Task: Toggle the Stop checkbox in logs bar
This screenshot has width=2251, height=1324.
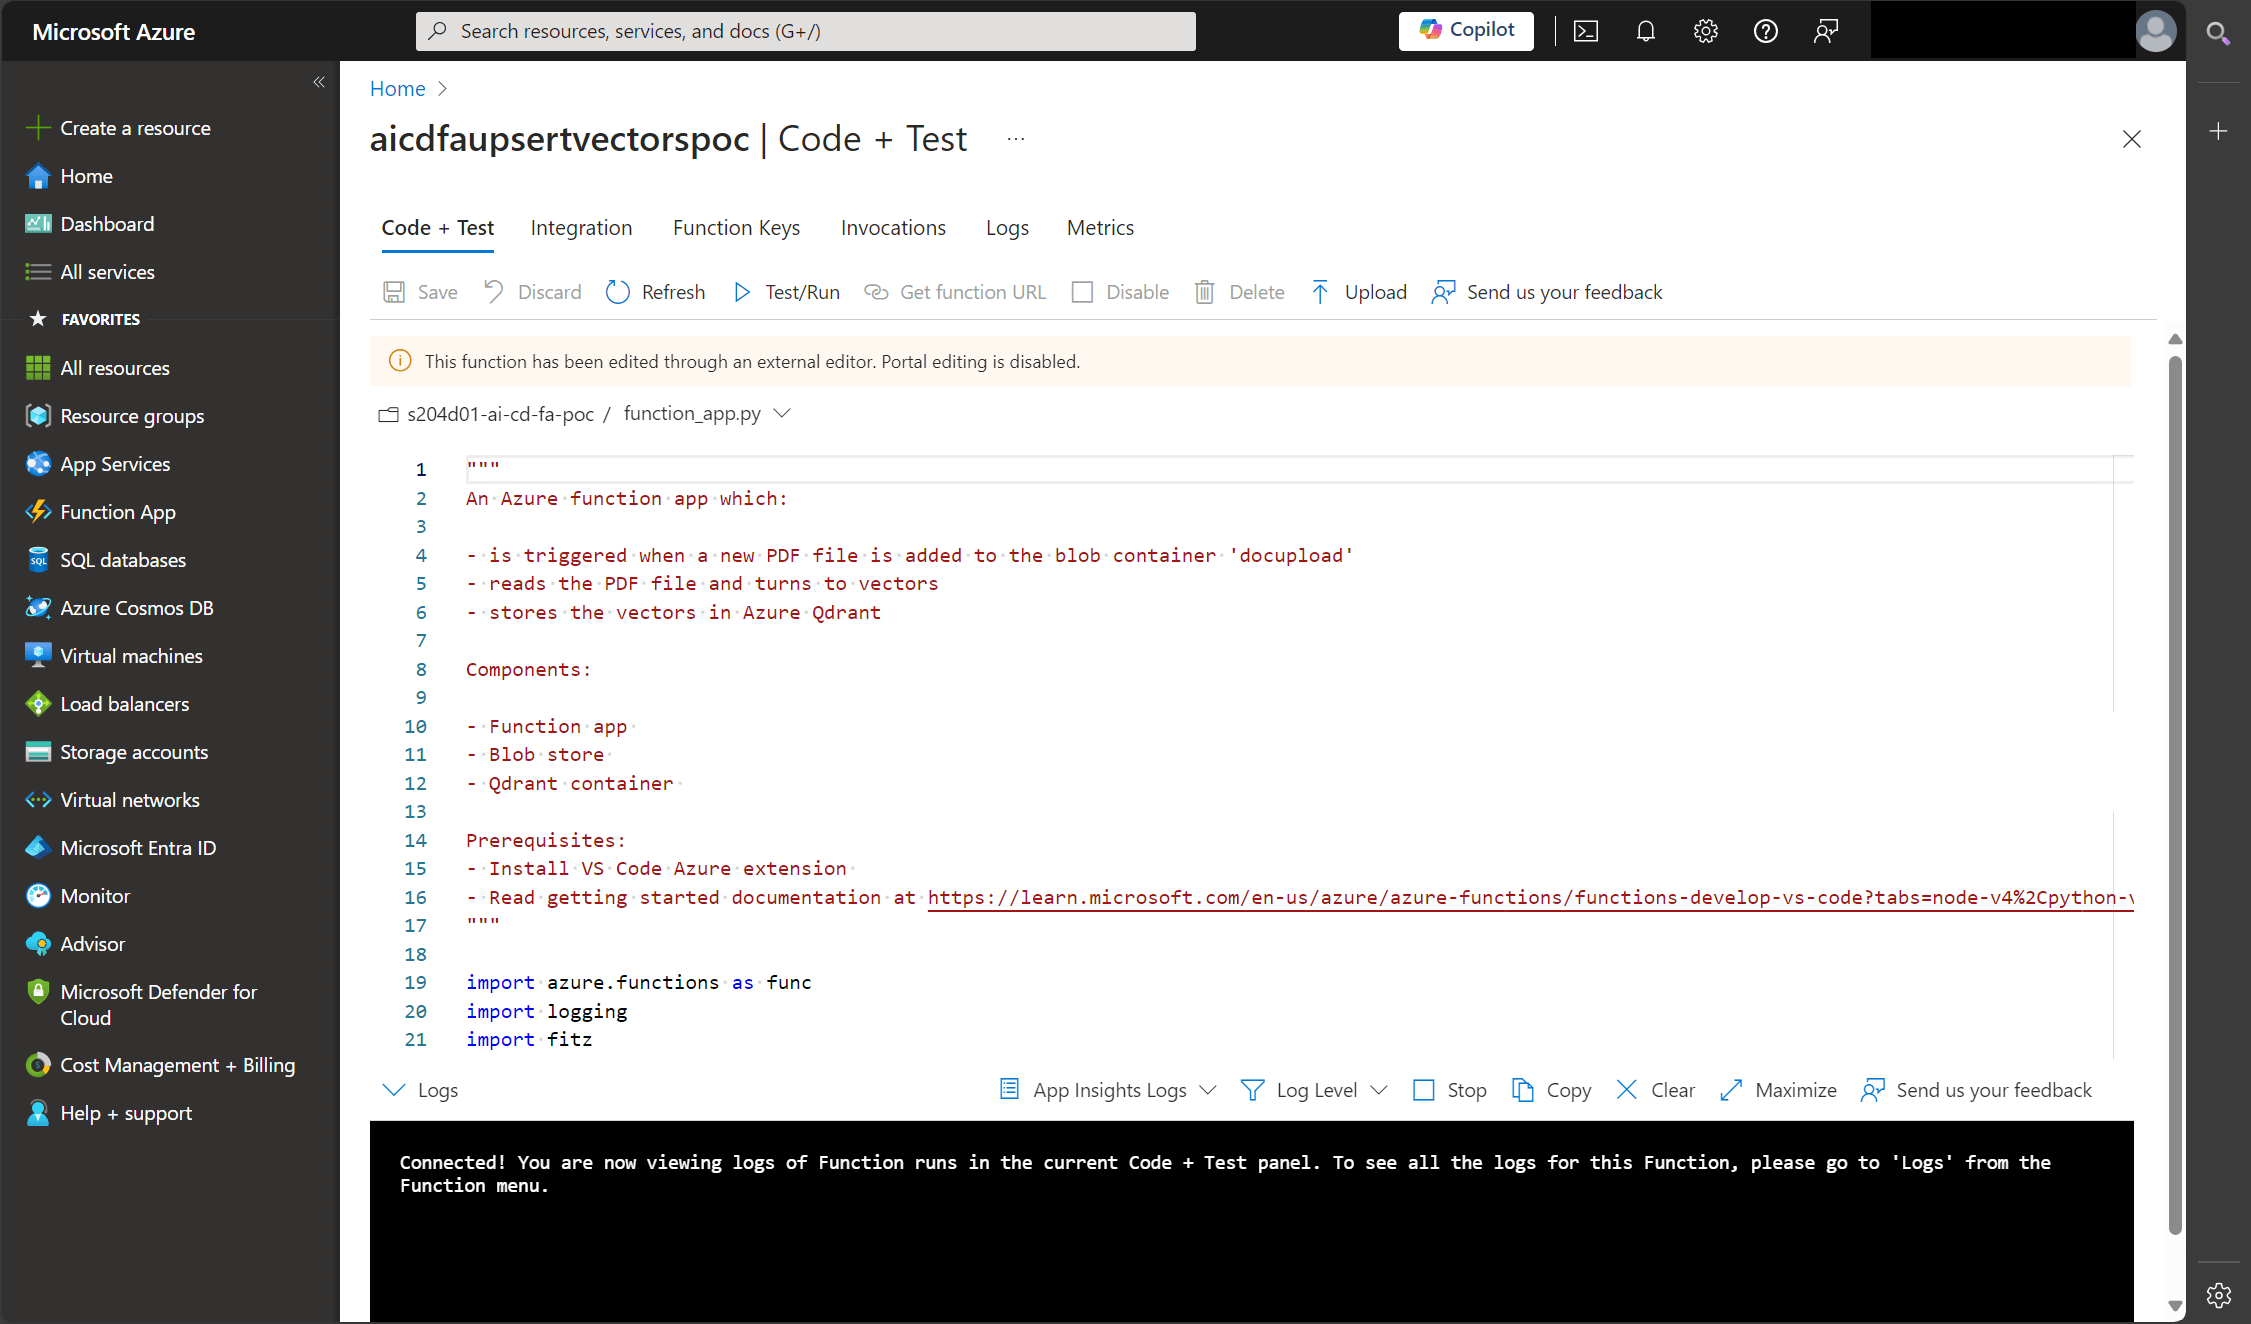Action: click(1424, 1090)
